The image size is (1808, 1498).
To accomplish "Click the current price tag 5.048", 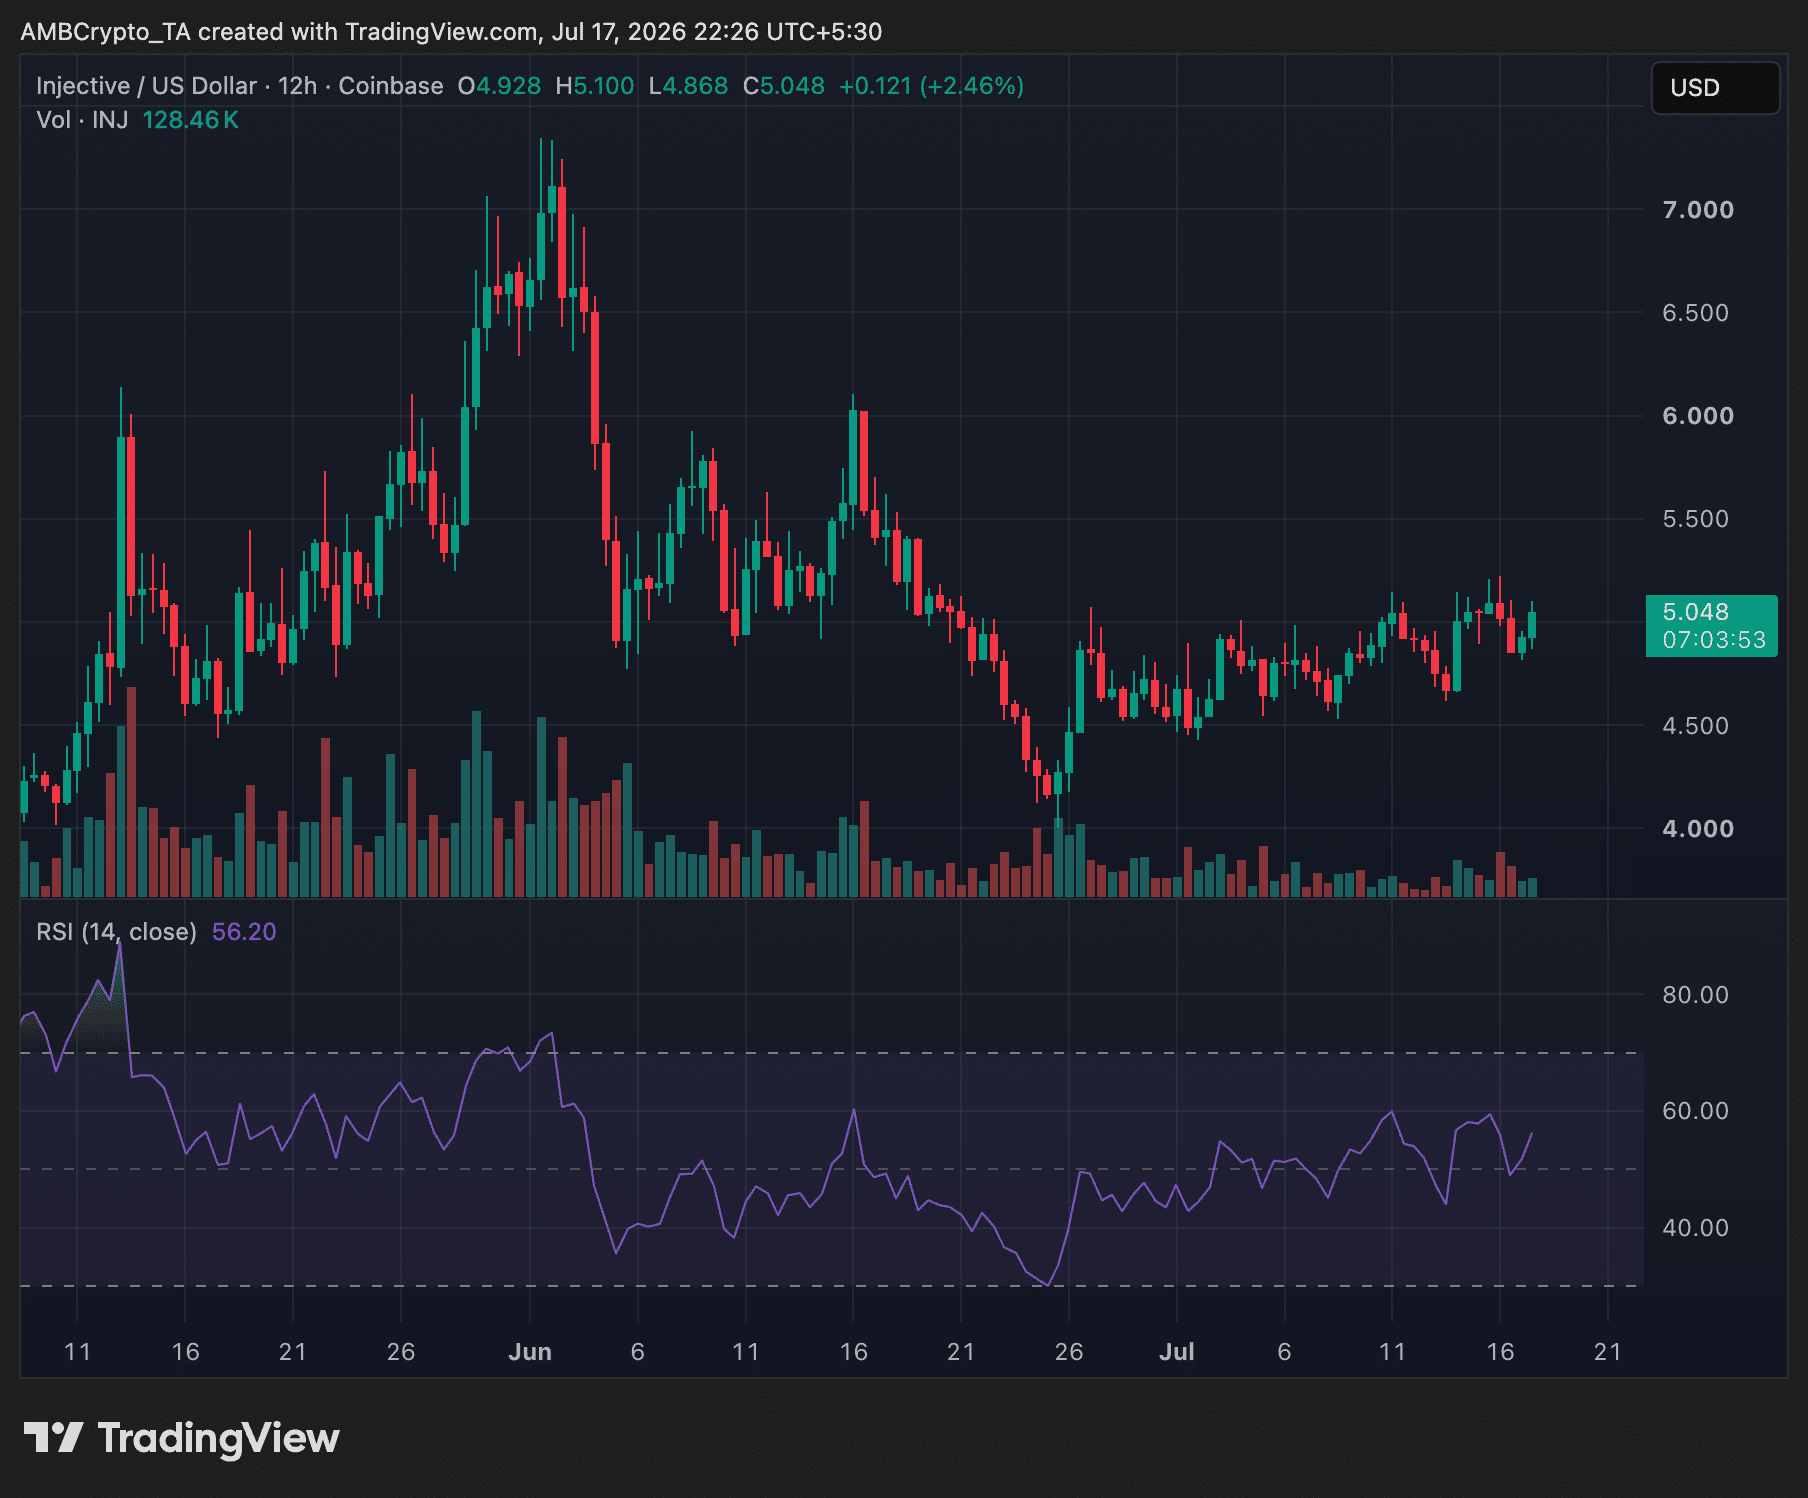I will 1695,612.
